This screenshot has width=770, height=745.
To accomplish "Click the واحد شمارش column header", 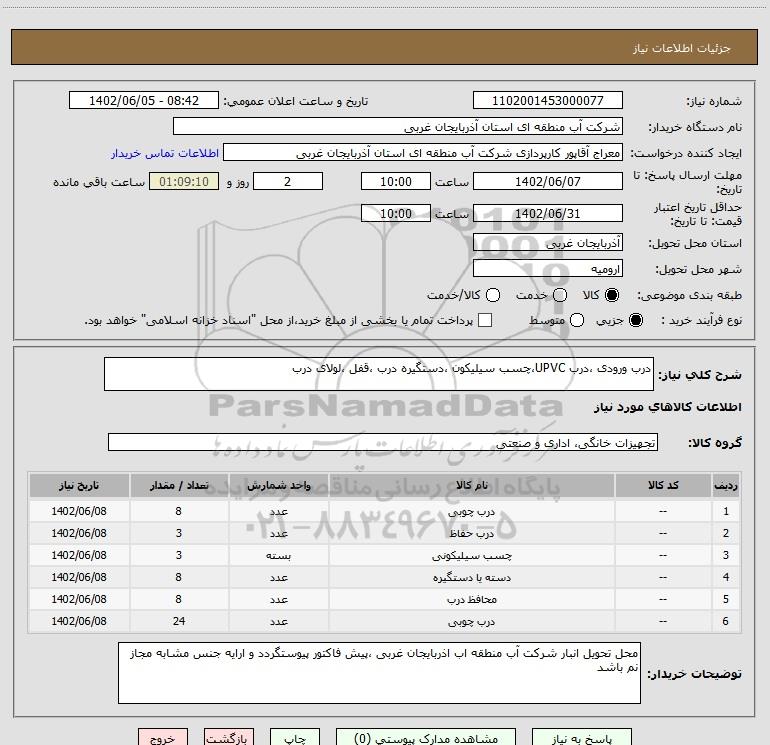I will pos(278,486).
